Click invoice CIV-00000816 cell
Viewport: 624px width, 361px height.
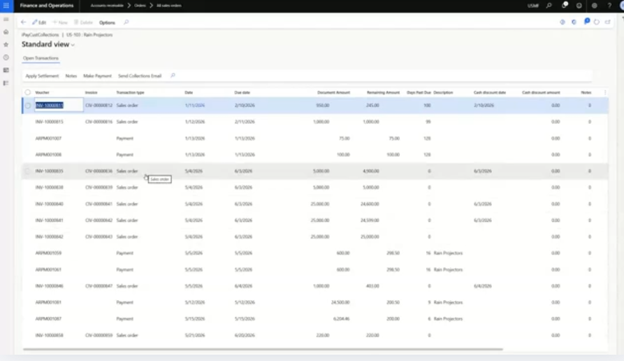click(99, 122)
